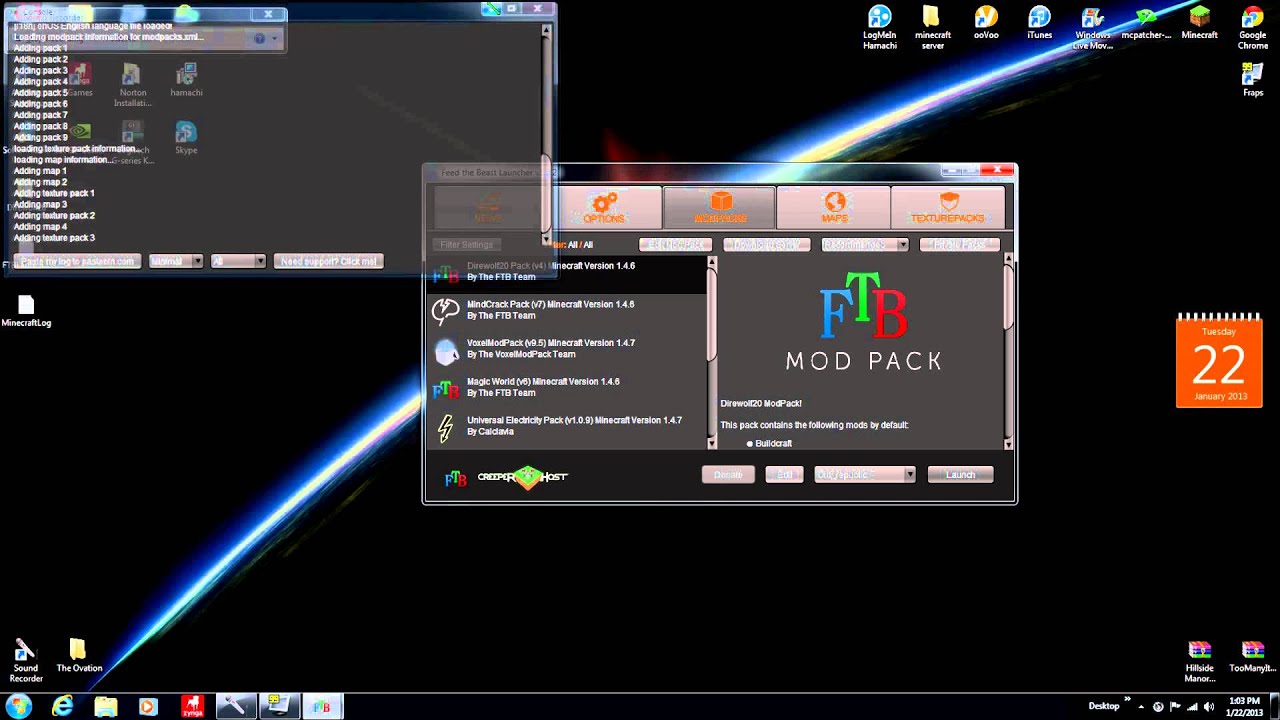Open the ooVoo desktop icon
The width and height of the screenshot is (1280, 720).
coord(986,24)
